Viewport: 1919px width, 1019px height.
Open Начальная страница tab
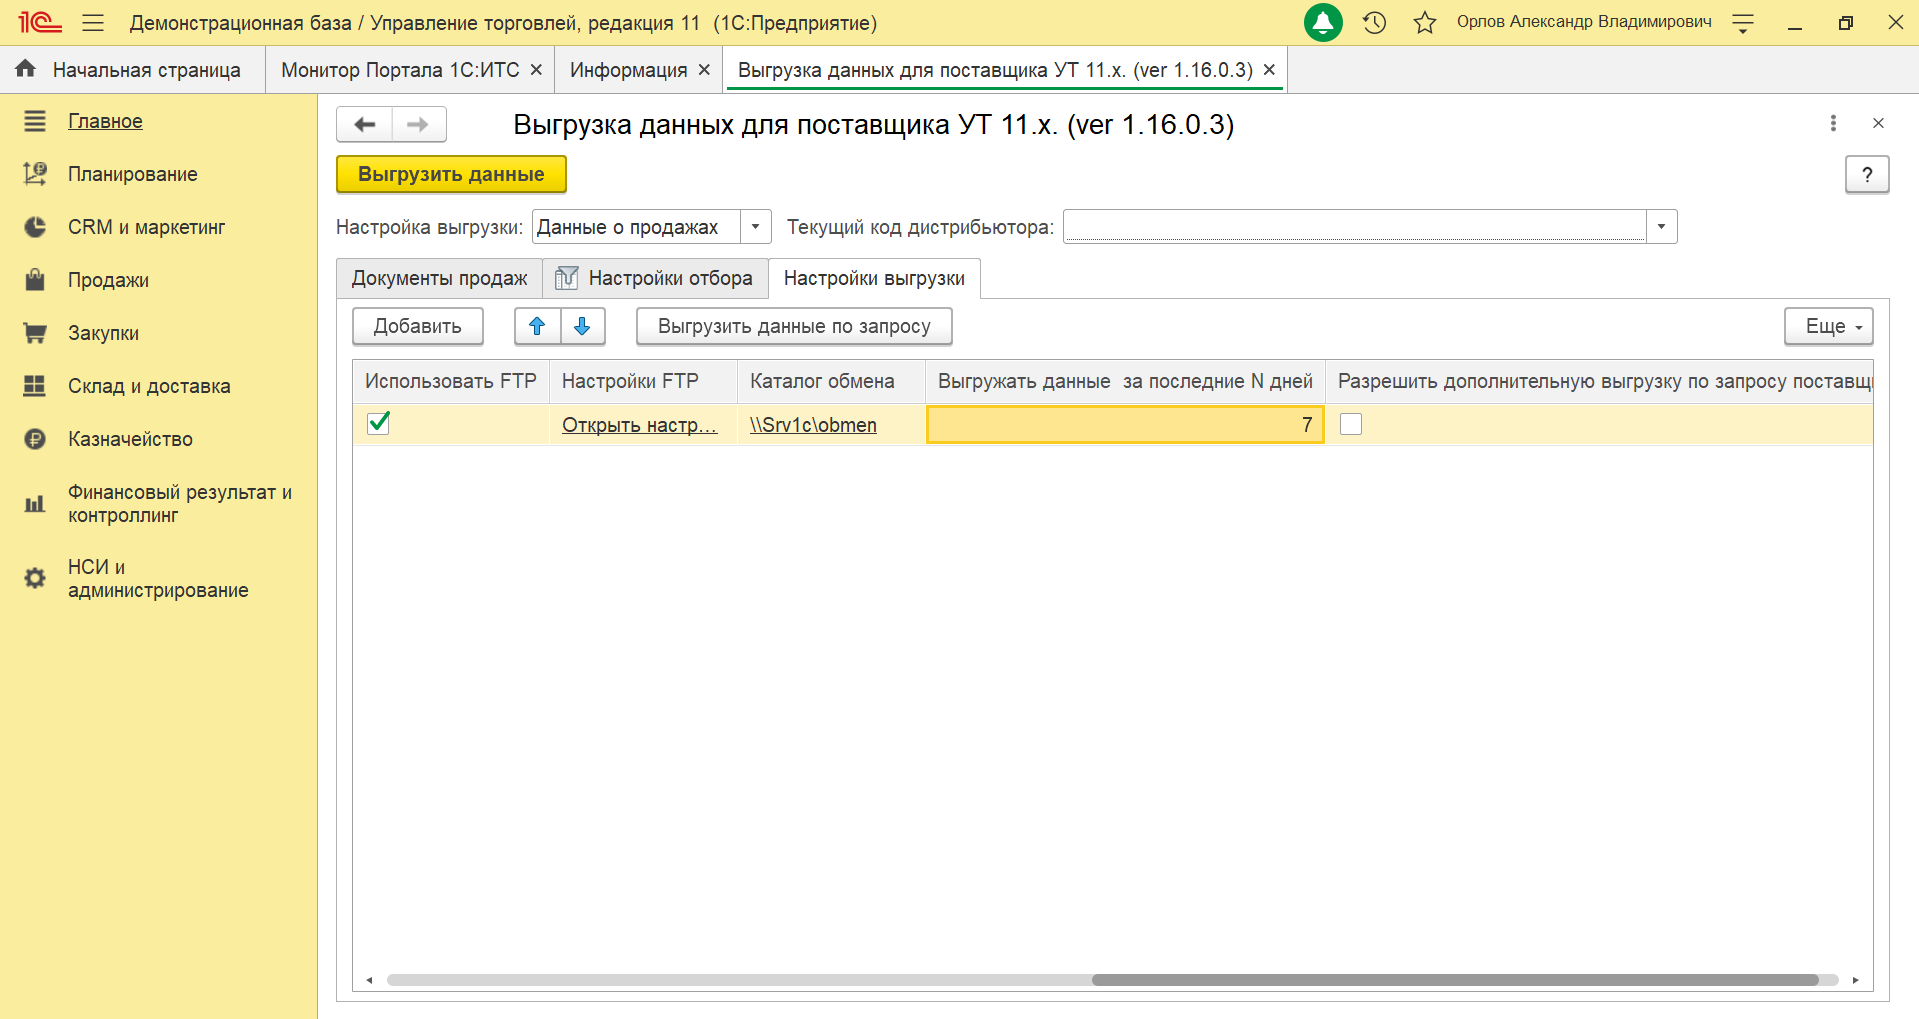[133, 70]
